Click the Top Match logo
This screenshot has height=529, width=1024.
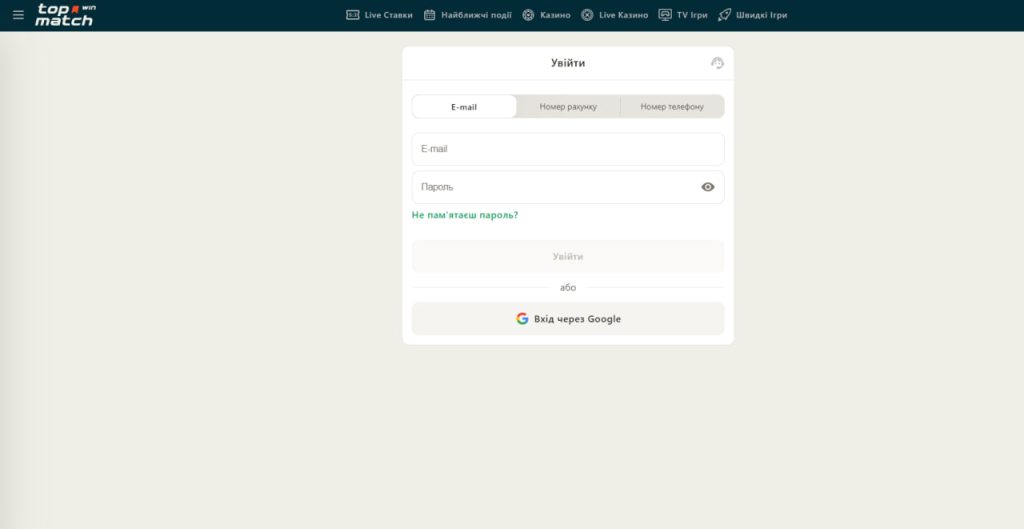coord(65,15)
